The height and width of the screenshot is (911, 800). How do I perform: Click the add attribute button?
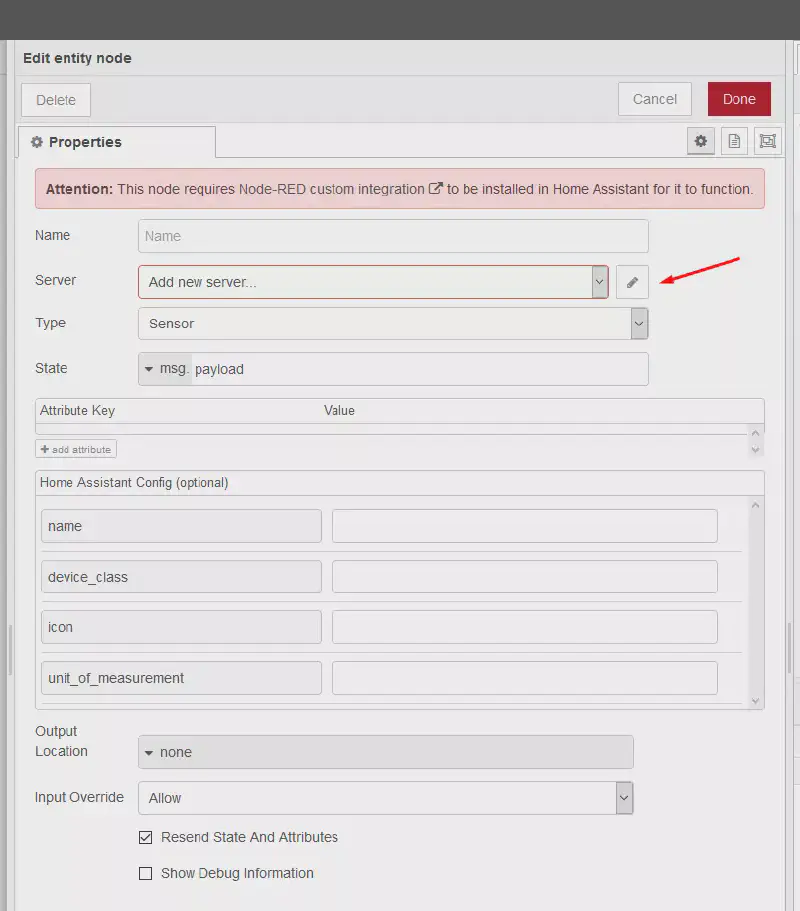point(76,449)
